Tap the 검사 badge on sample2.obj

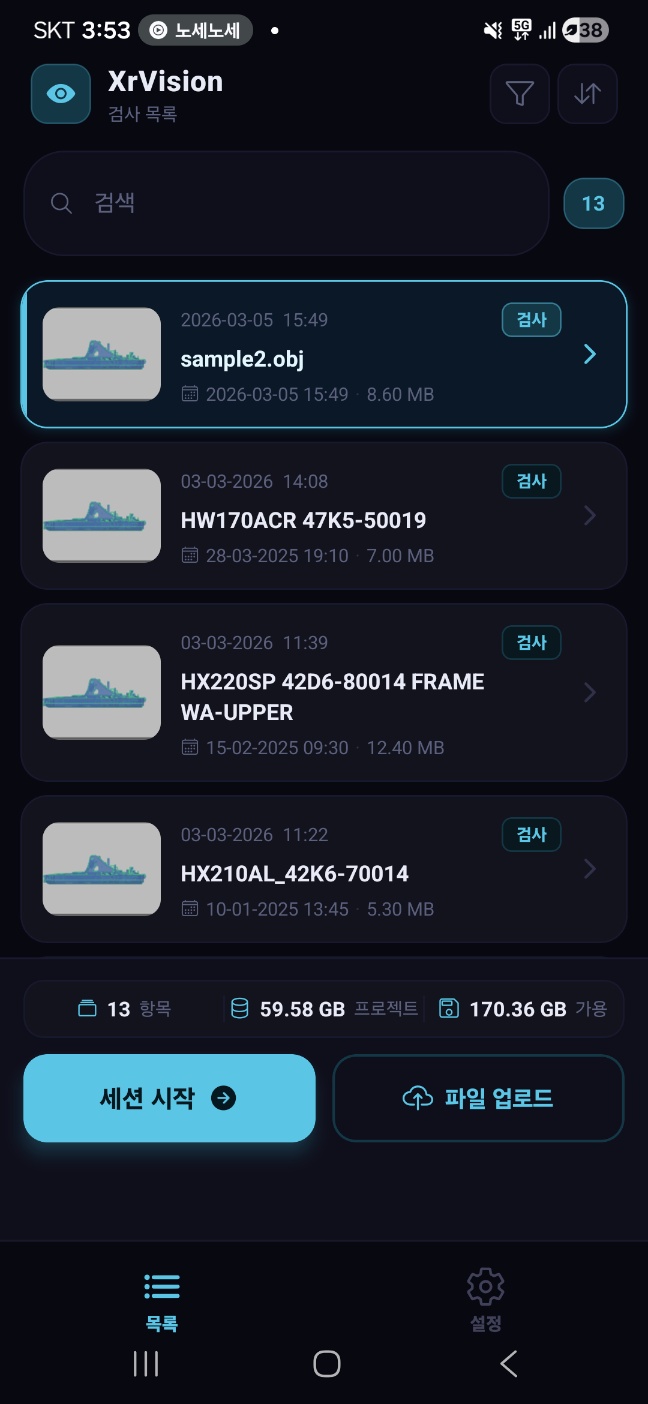[531, 320]
